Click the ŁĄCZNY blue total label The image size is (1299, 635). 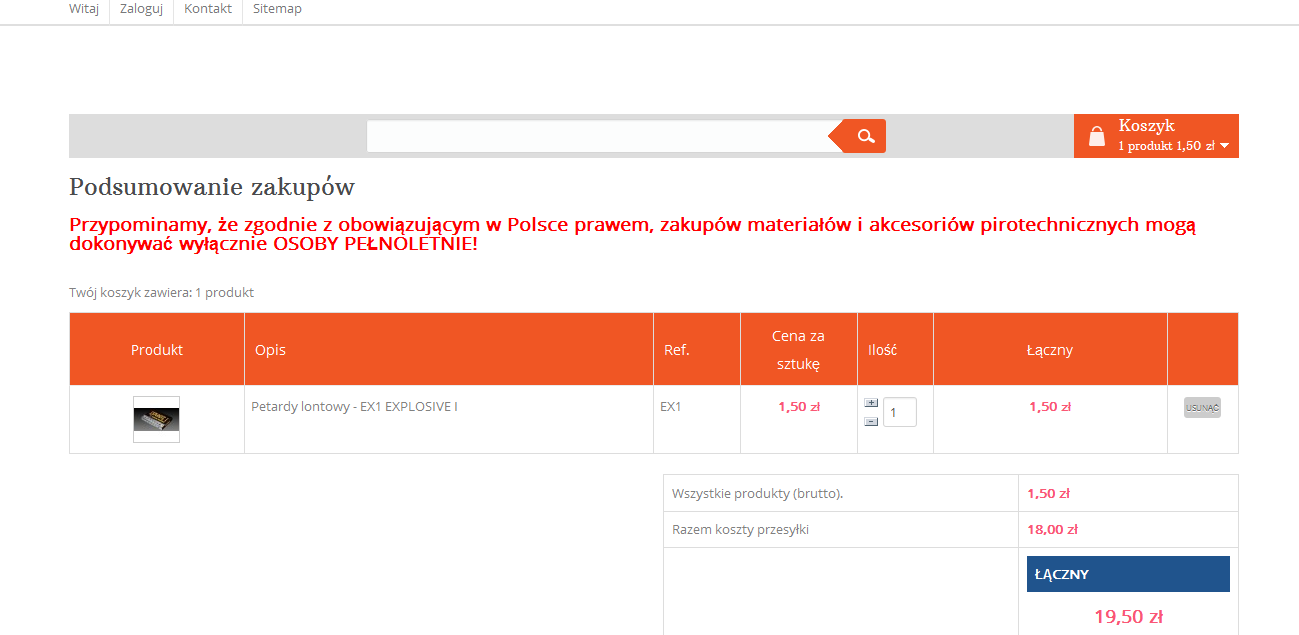point(1128,574)
